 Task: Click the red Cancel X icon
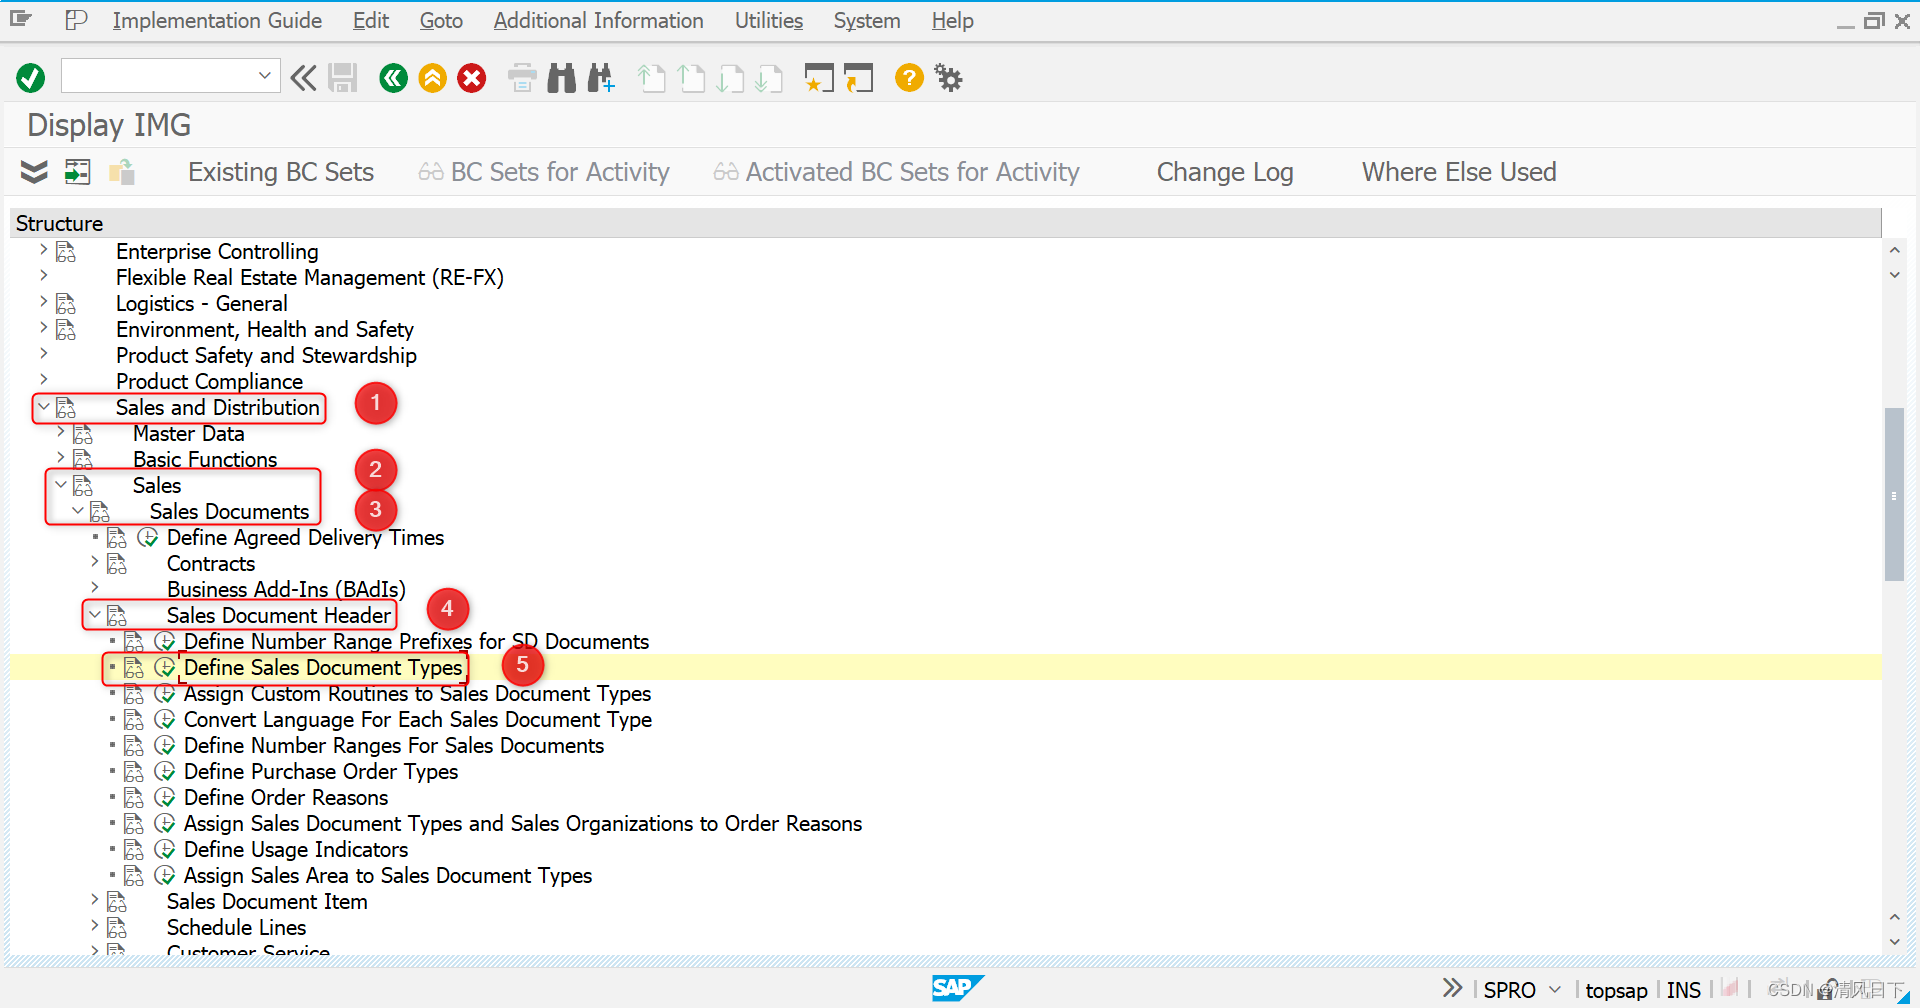[x=472, y=77]
